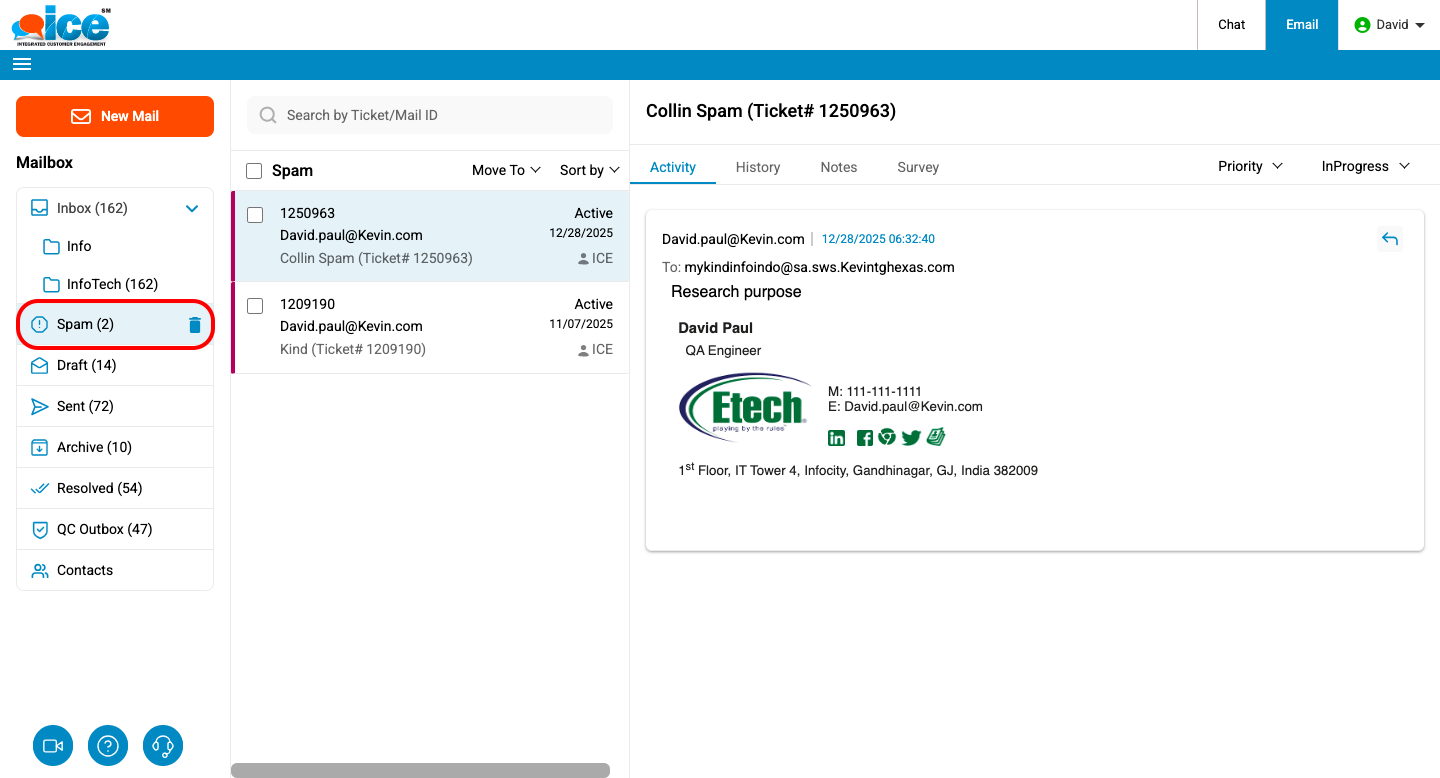Check the box for ticket 1250963
The image size is (1440, 778).
[255, 215]
